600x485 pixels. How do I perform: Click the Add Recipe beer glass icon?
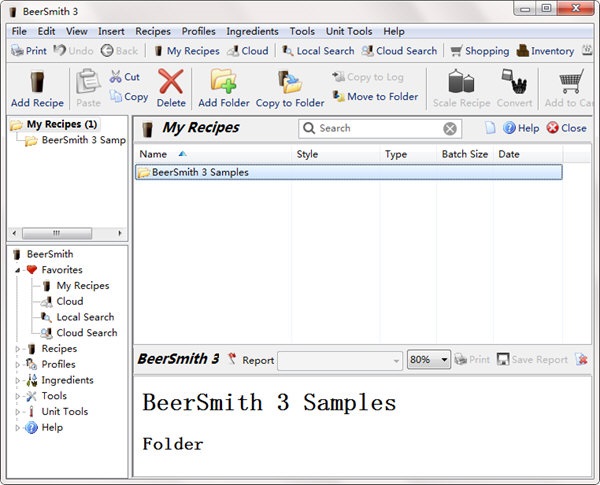point(36,81)
